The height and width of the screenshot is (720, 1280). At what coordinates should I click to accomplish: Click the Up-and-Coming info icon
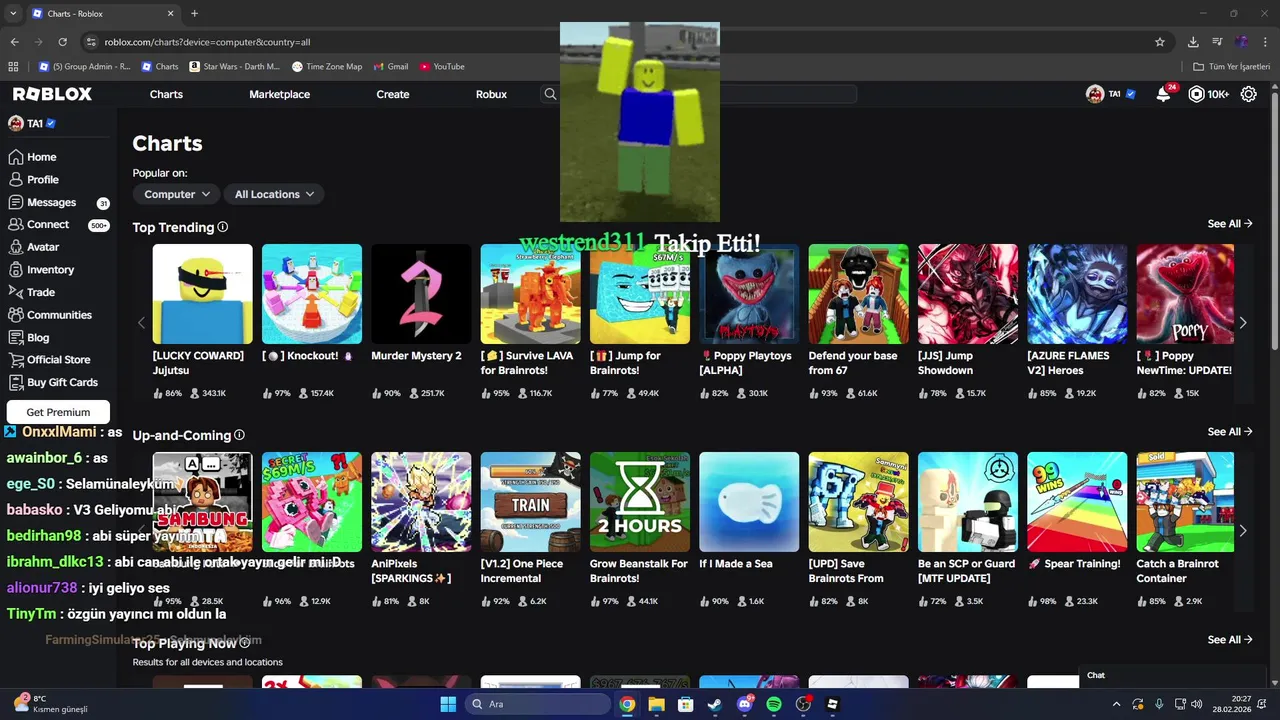(239, 435)
